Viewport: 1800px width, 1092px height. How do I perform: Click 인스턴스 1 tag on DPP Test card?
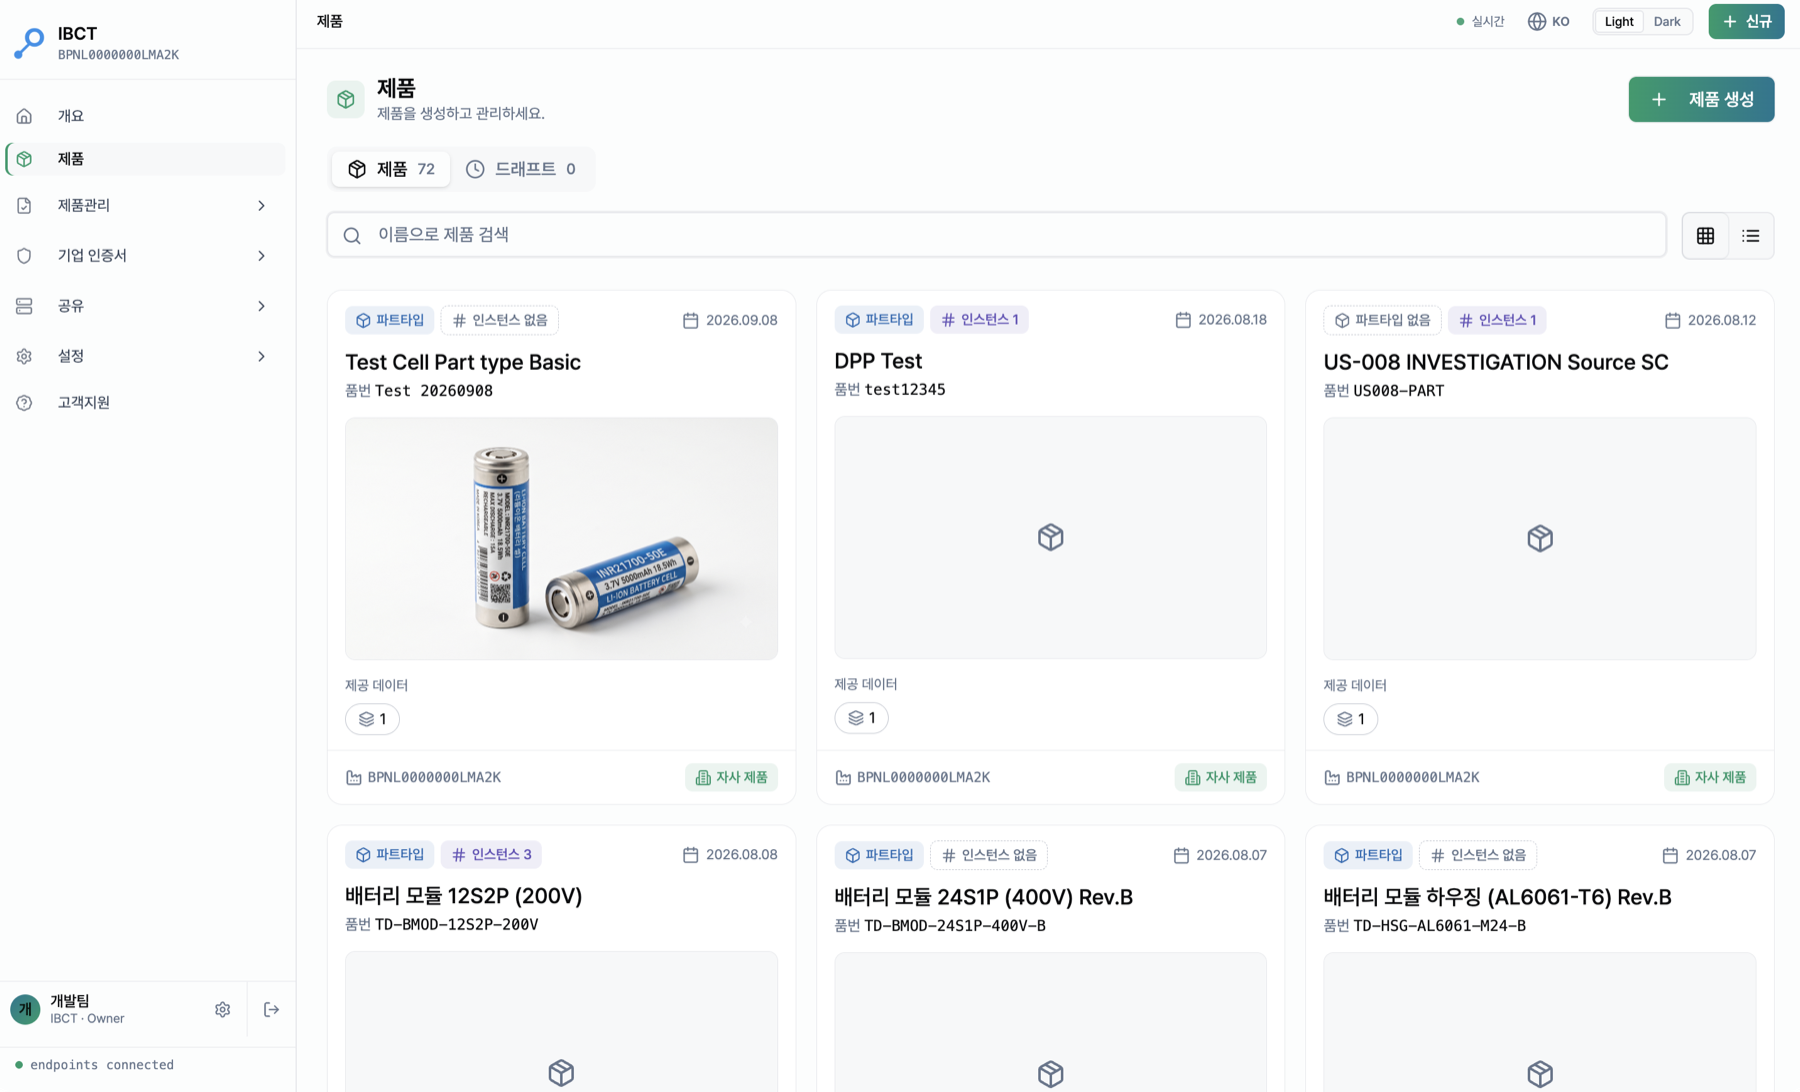979,320
